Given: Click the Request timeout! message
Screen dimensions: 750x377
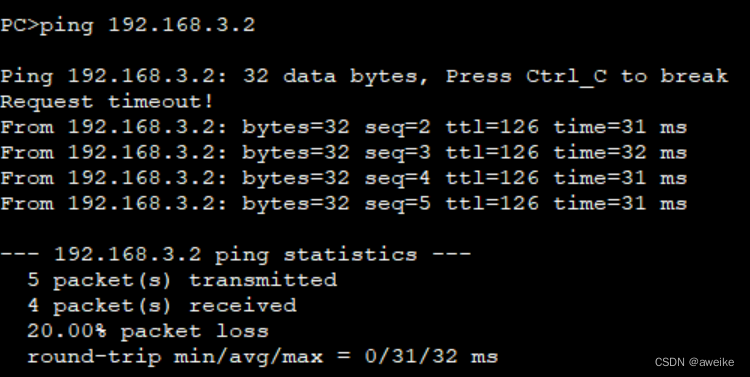Looking at the screenshot, I should coord(107,101).
